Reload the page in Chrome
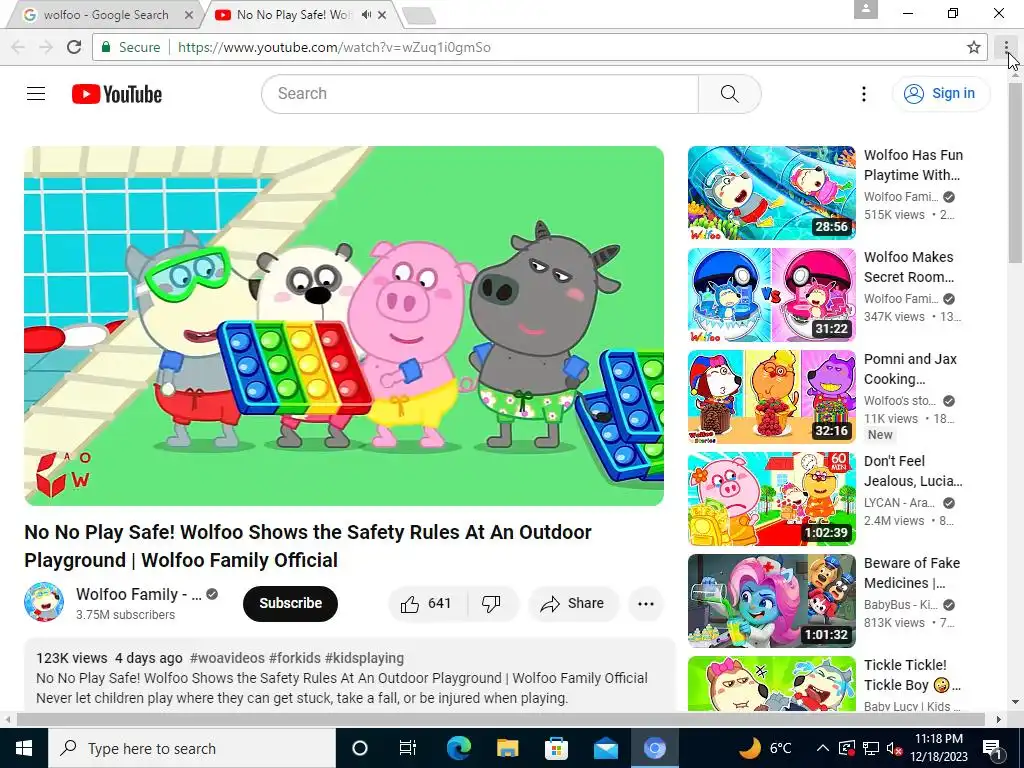 pos(74,47)
